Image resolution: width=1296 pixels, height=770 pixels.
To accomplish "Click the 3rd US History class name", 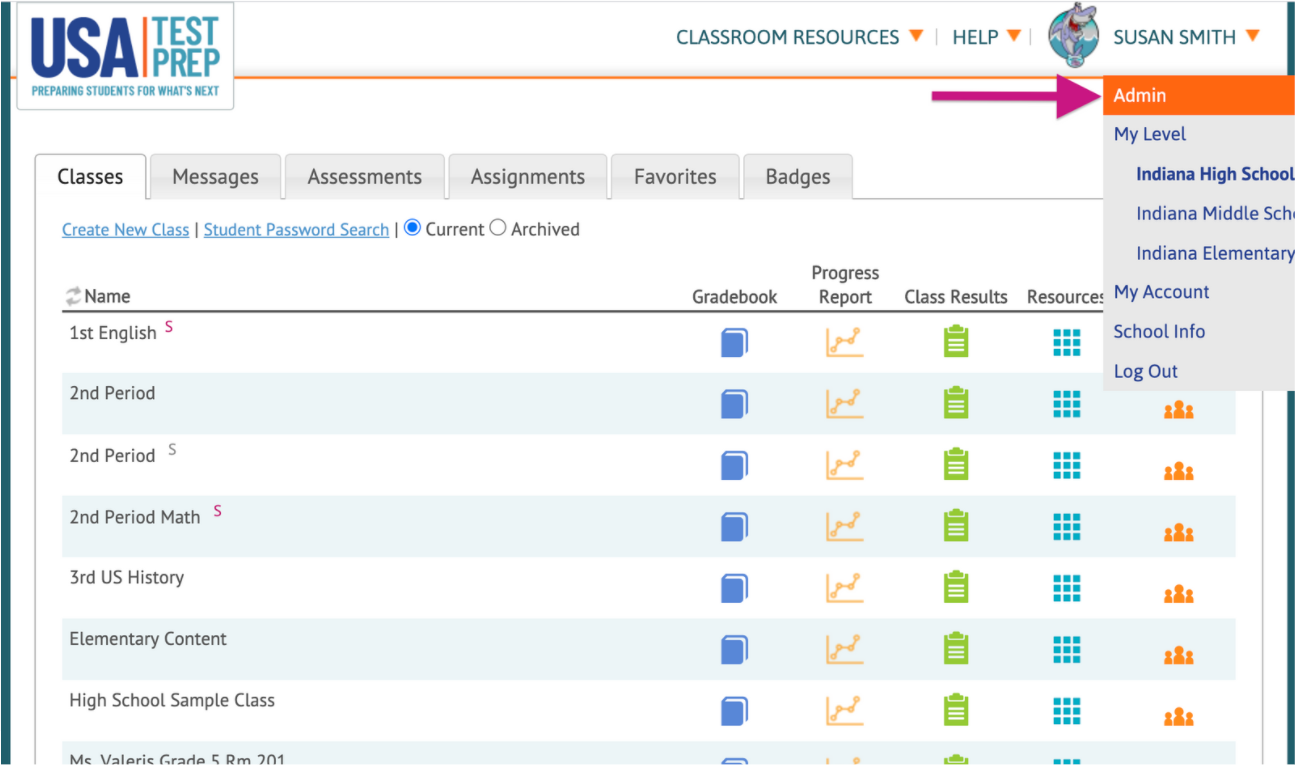I will (x=127, y=577).
